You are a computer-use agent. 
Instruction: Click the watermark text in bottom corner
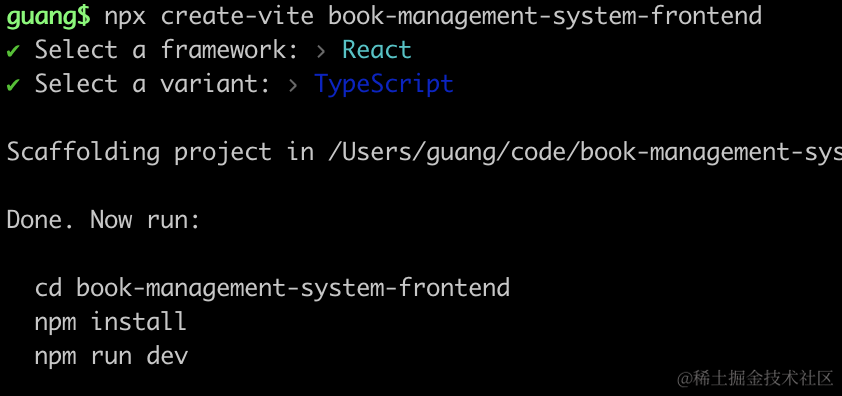point(755,378)
